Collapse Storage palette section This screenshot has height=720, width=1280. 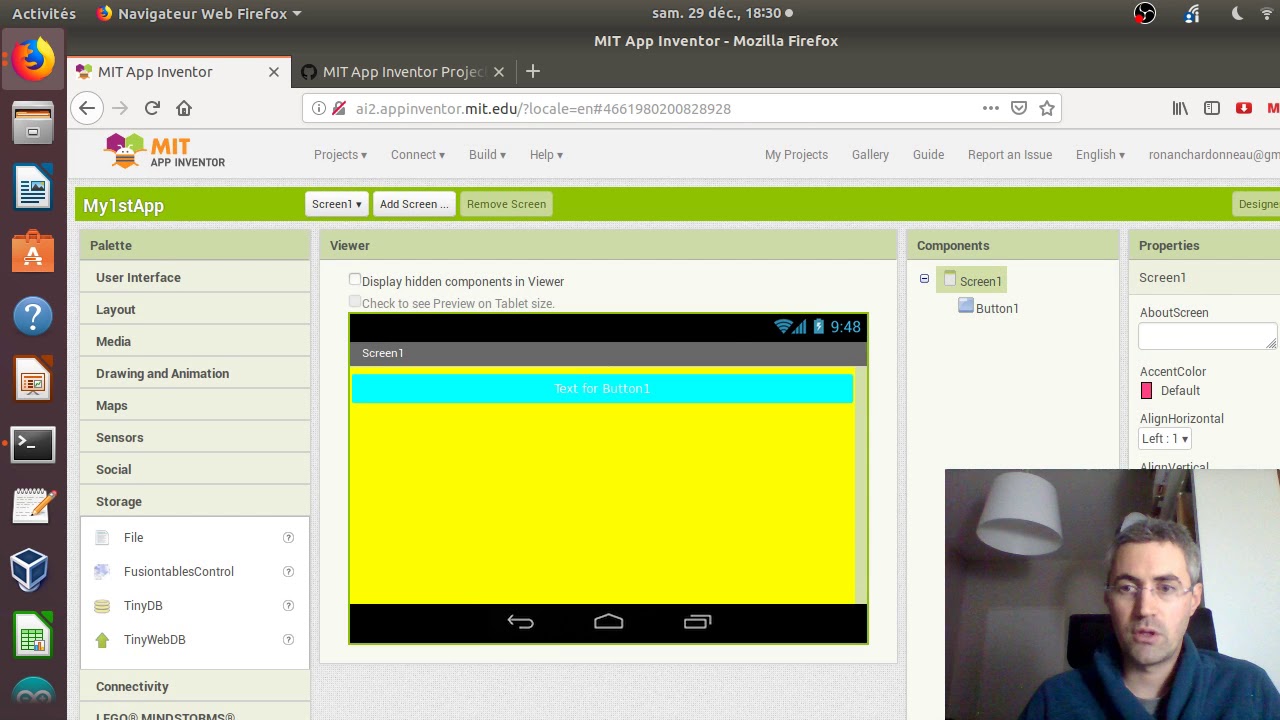(x=195, y=502)
